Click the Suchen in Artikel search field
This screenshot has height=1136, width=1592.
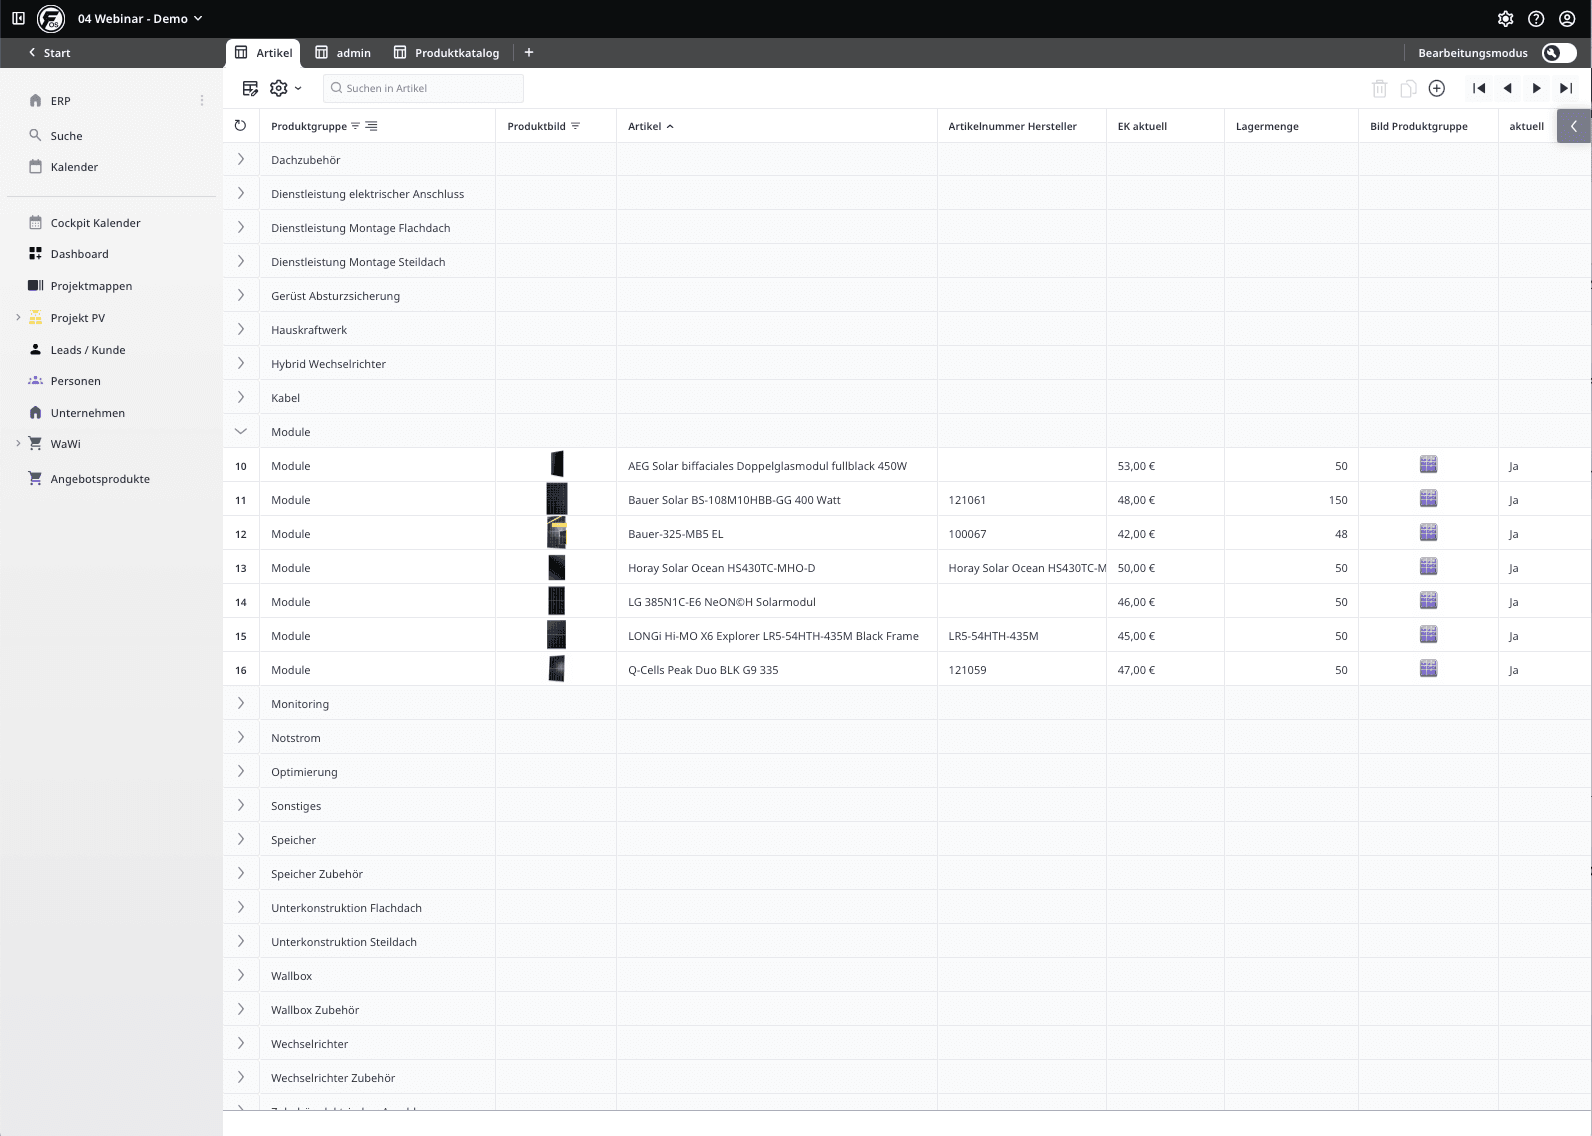coord(423,88)
